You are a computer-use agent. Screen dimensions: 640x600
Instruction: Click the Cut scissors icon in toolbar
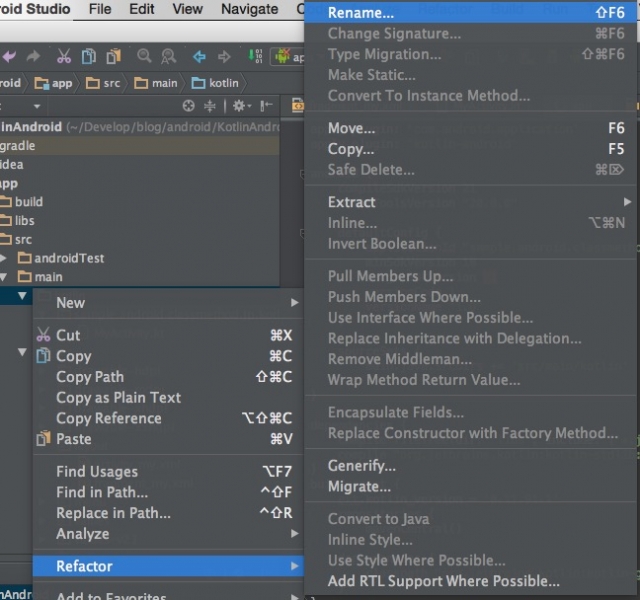[64, 56]
